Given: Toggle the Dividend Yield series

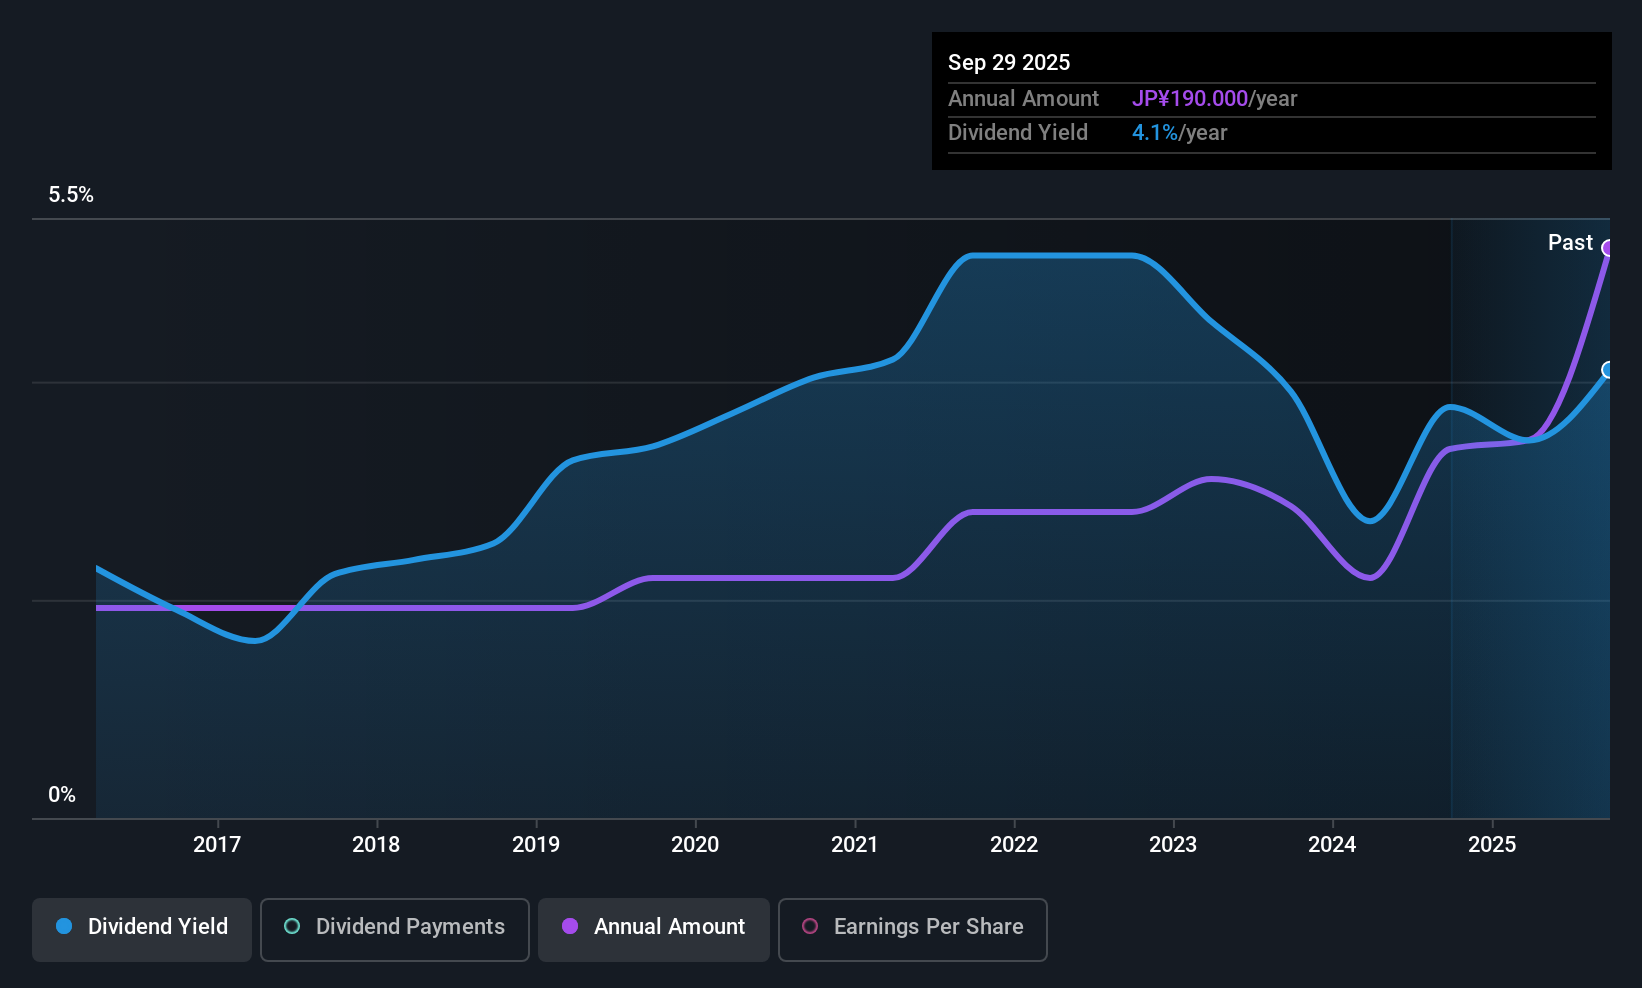Looking at the screenshot, I should 141,930.
